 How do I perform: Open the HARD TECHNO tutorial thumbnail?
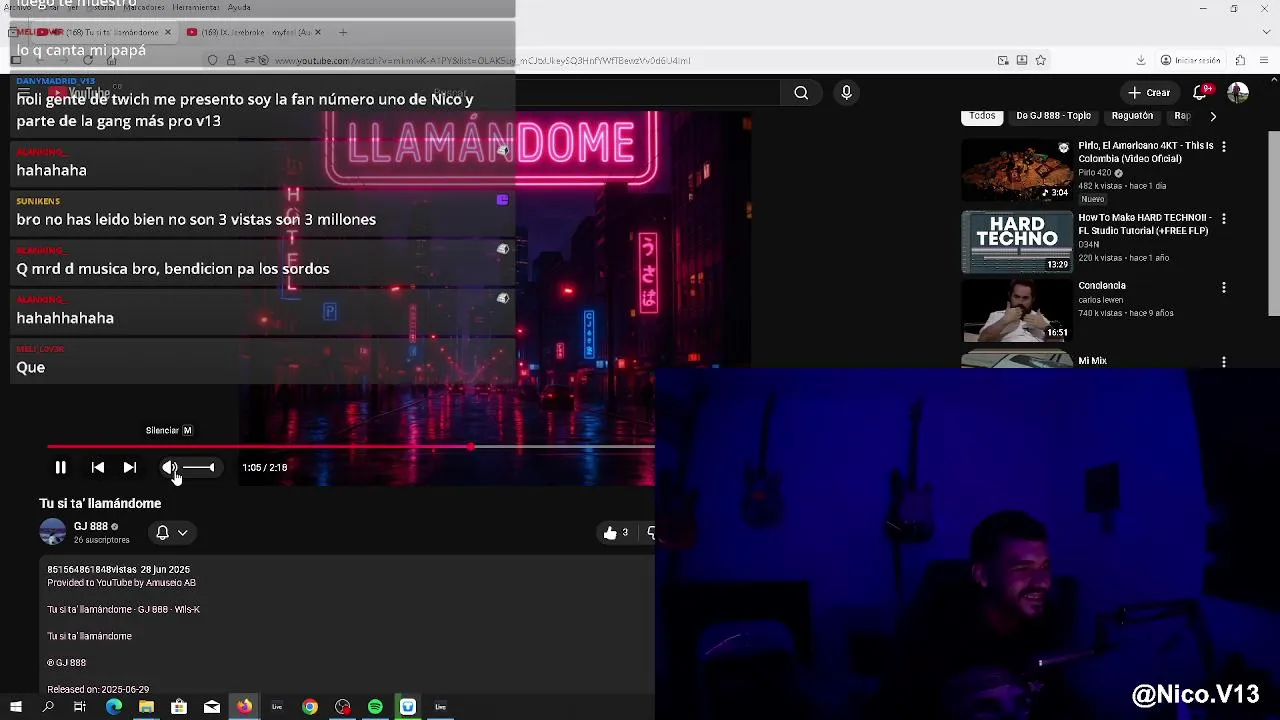coord(1017,242)
